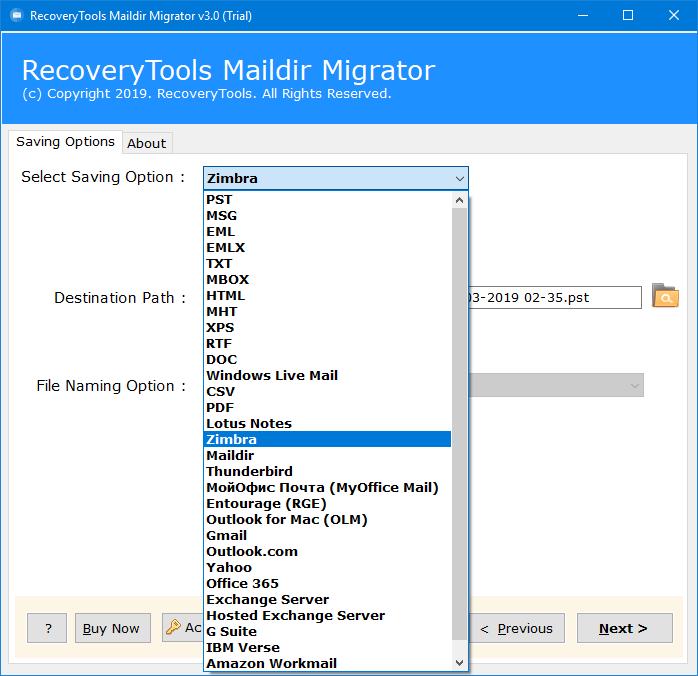Image resolution: width=698 pixels, height=676 pixels.
Task: Pick G Suite from list
Action: click(x=327, y=631)
